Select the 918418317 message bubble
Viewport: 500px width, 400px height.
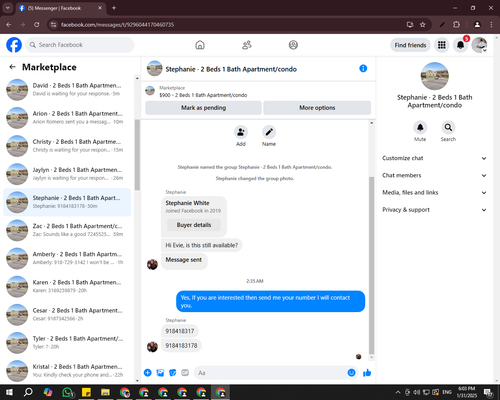(x=180, y=331)
